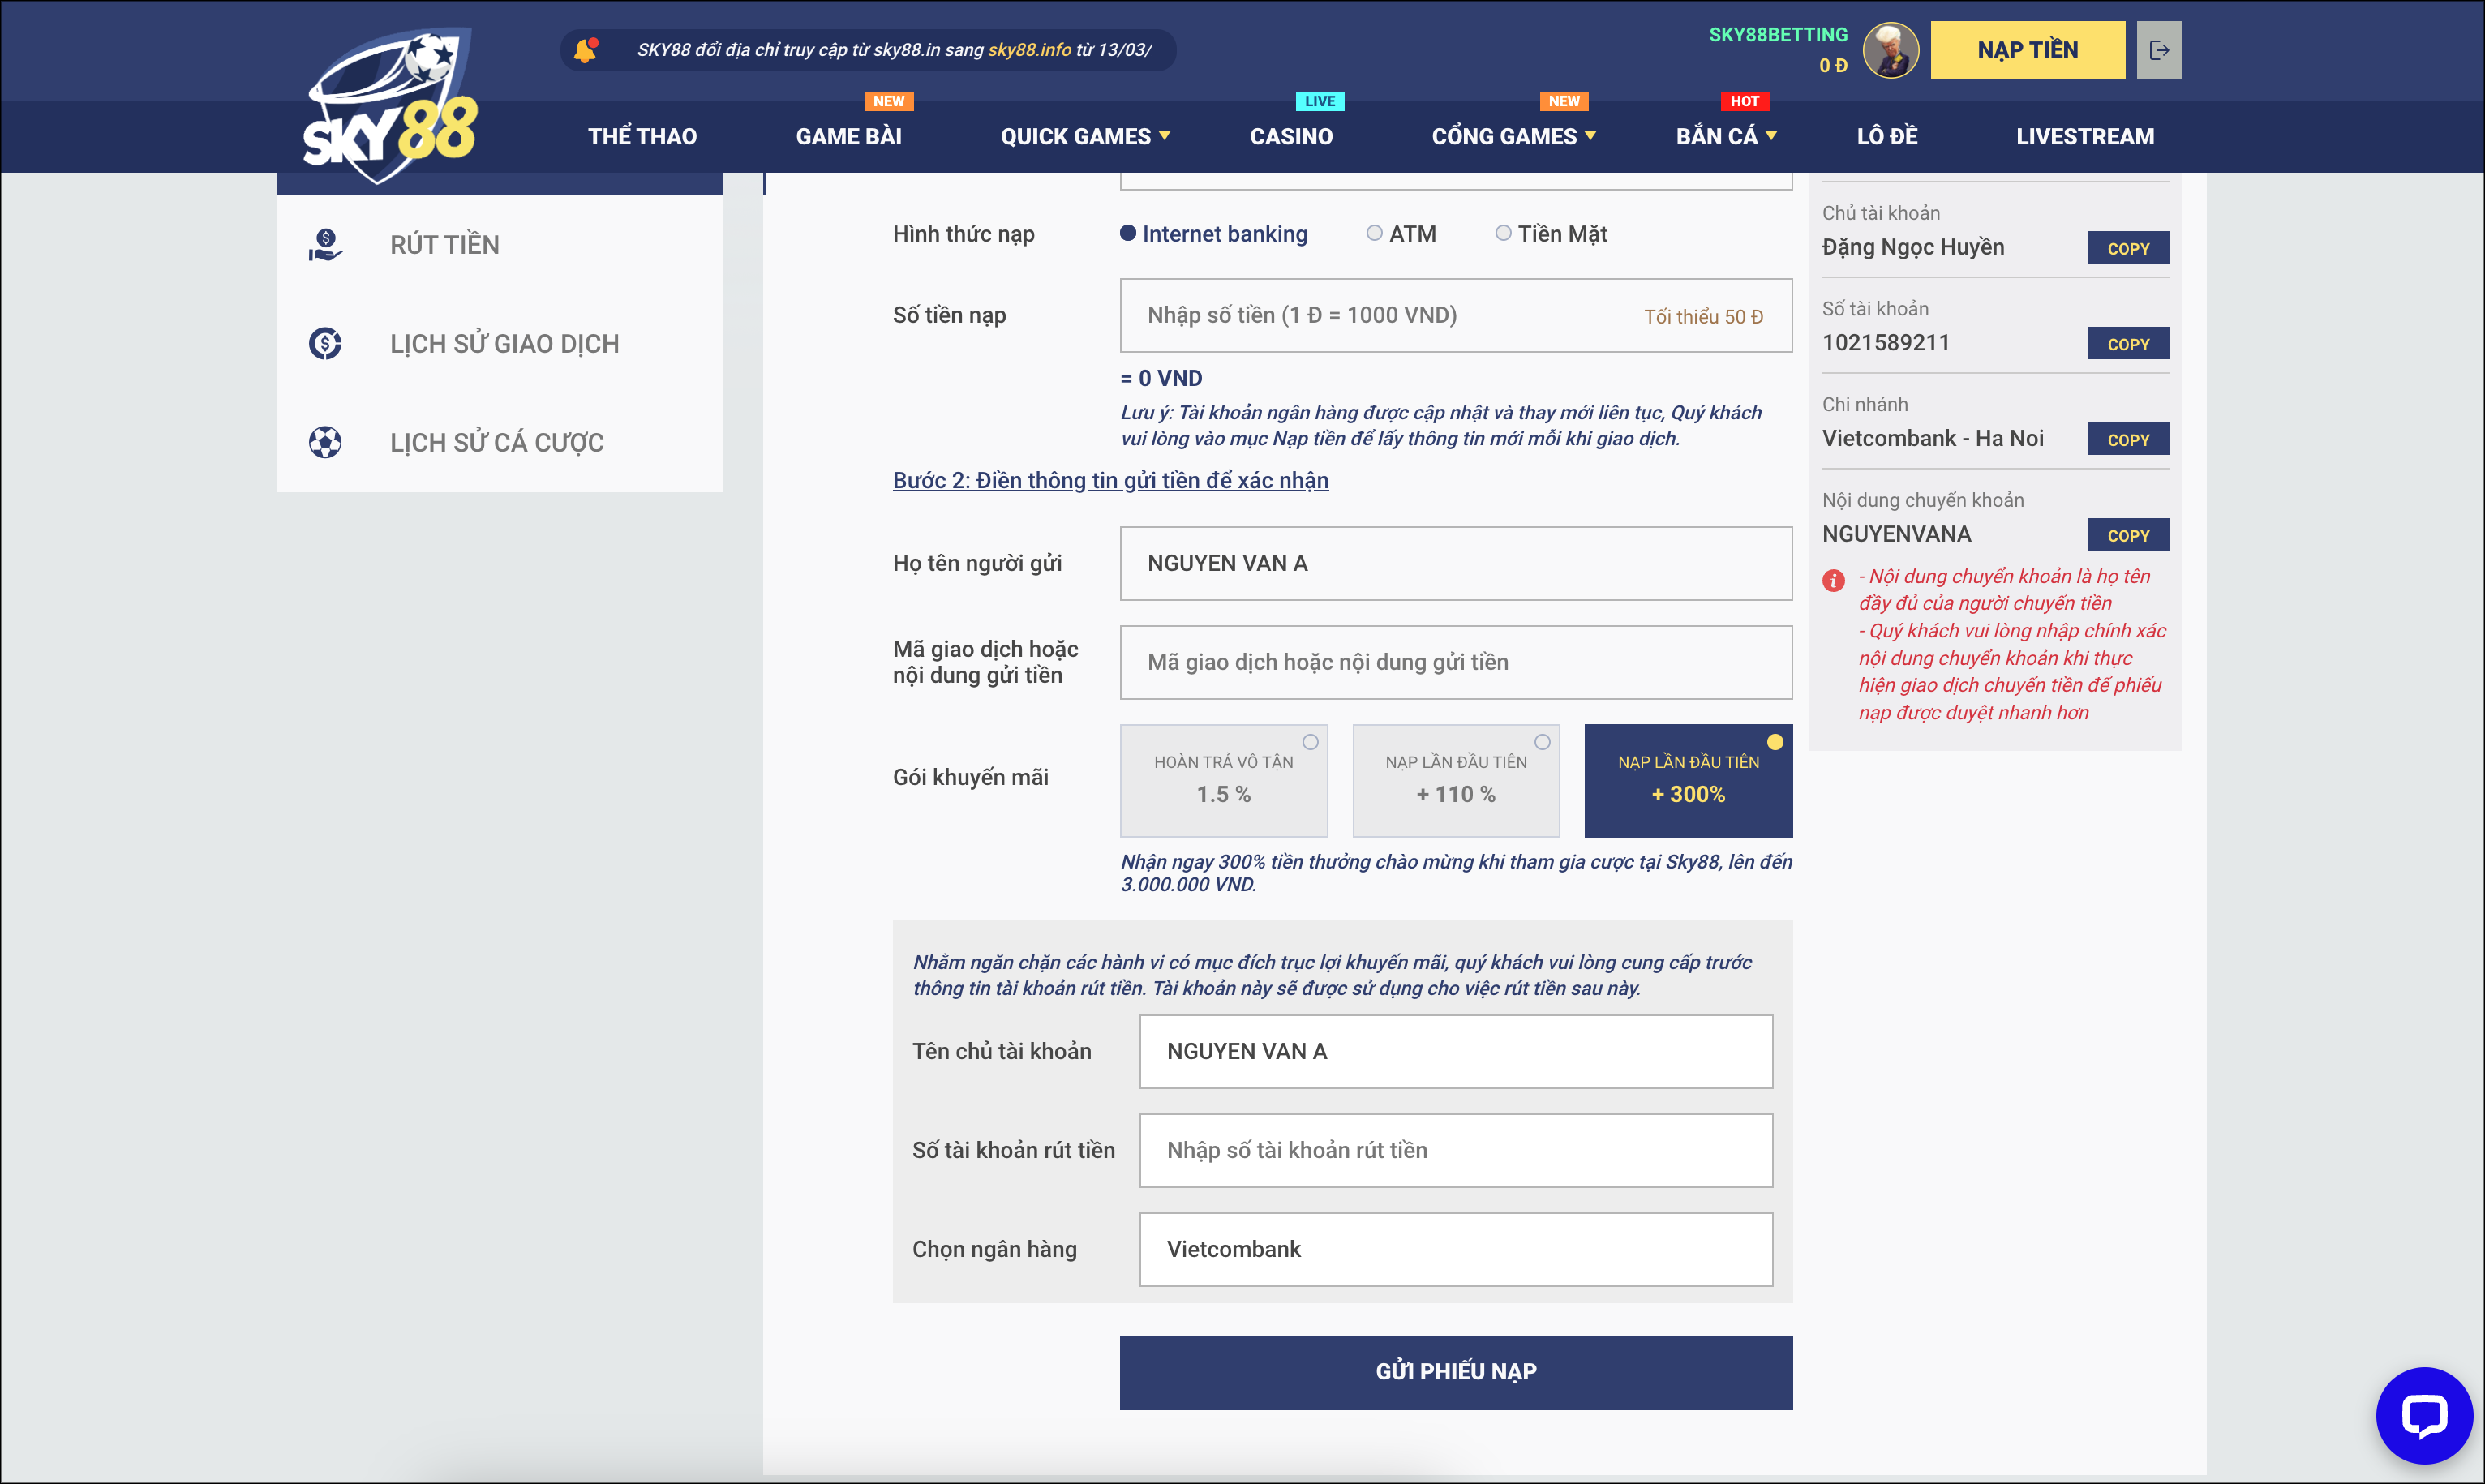Open the Chọn ngân hàng Vietcombank selector
This screenshot has width=2485, height=1484.
click(1456, 1249)
